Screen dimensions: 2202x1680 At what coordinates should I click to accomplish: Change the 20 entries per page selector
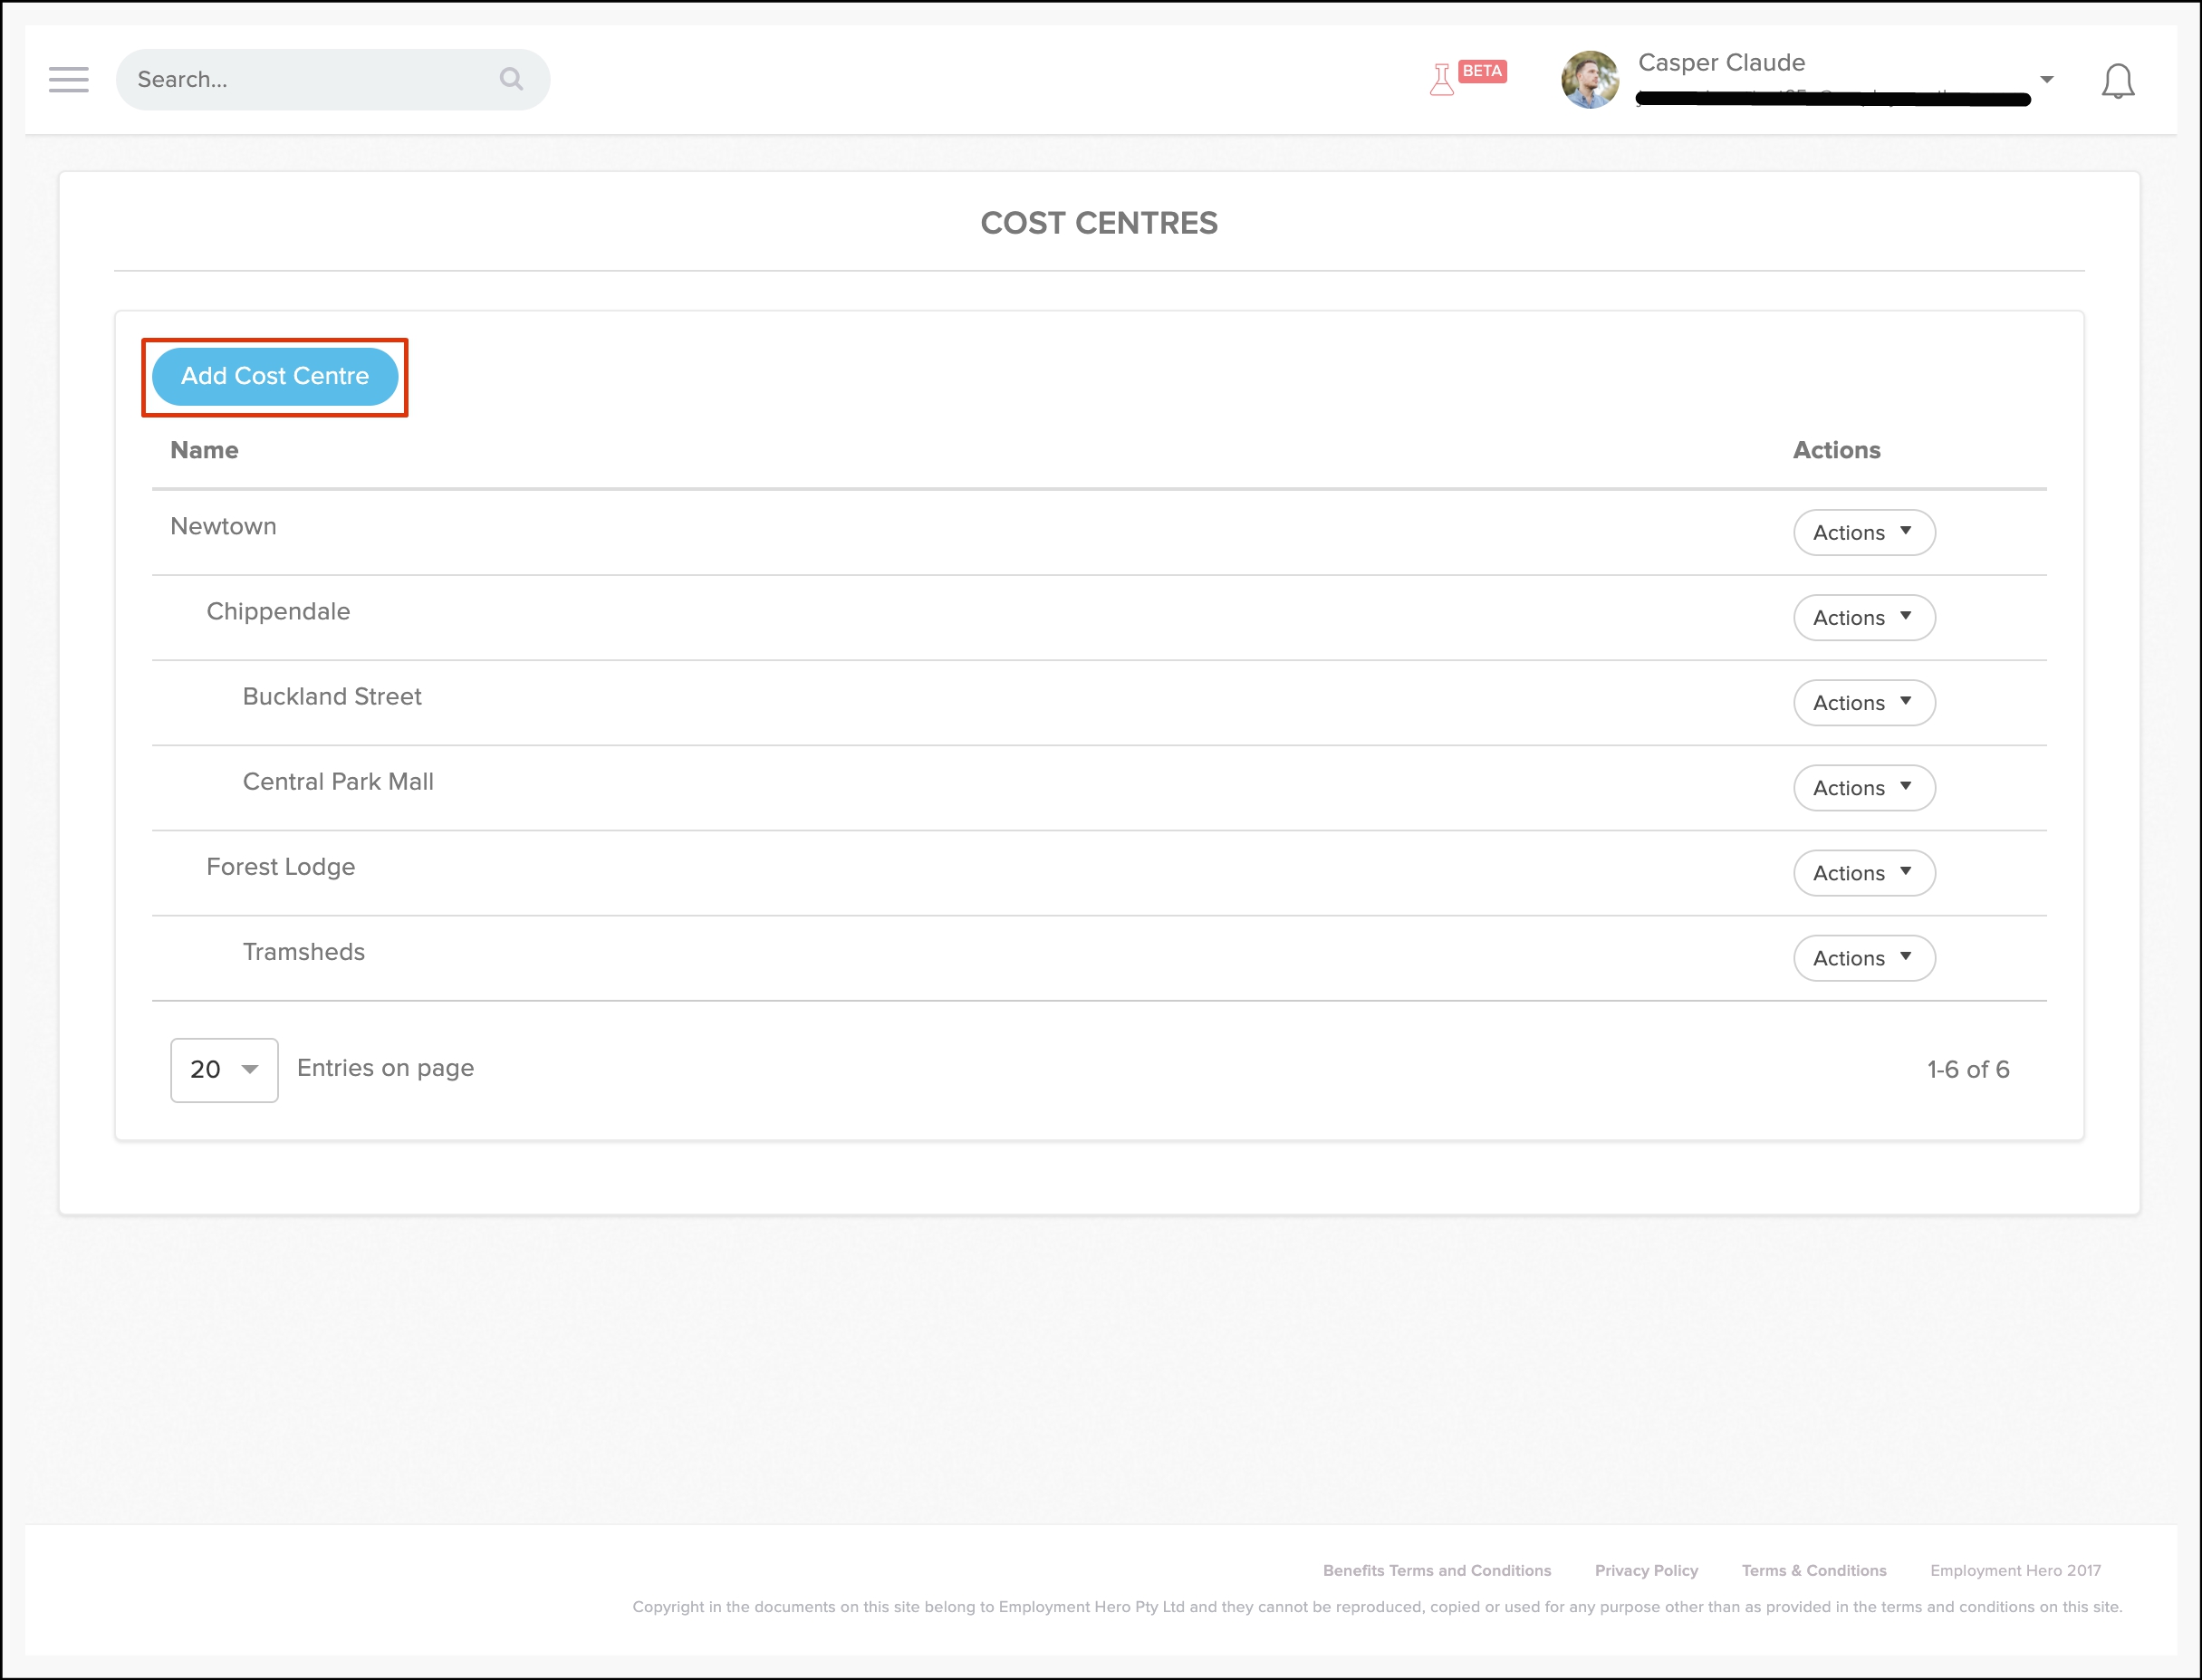pos(224,1070)
